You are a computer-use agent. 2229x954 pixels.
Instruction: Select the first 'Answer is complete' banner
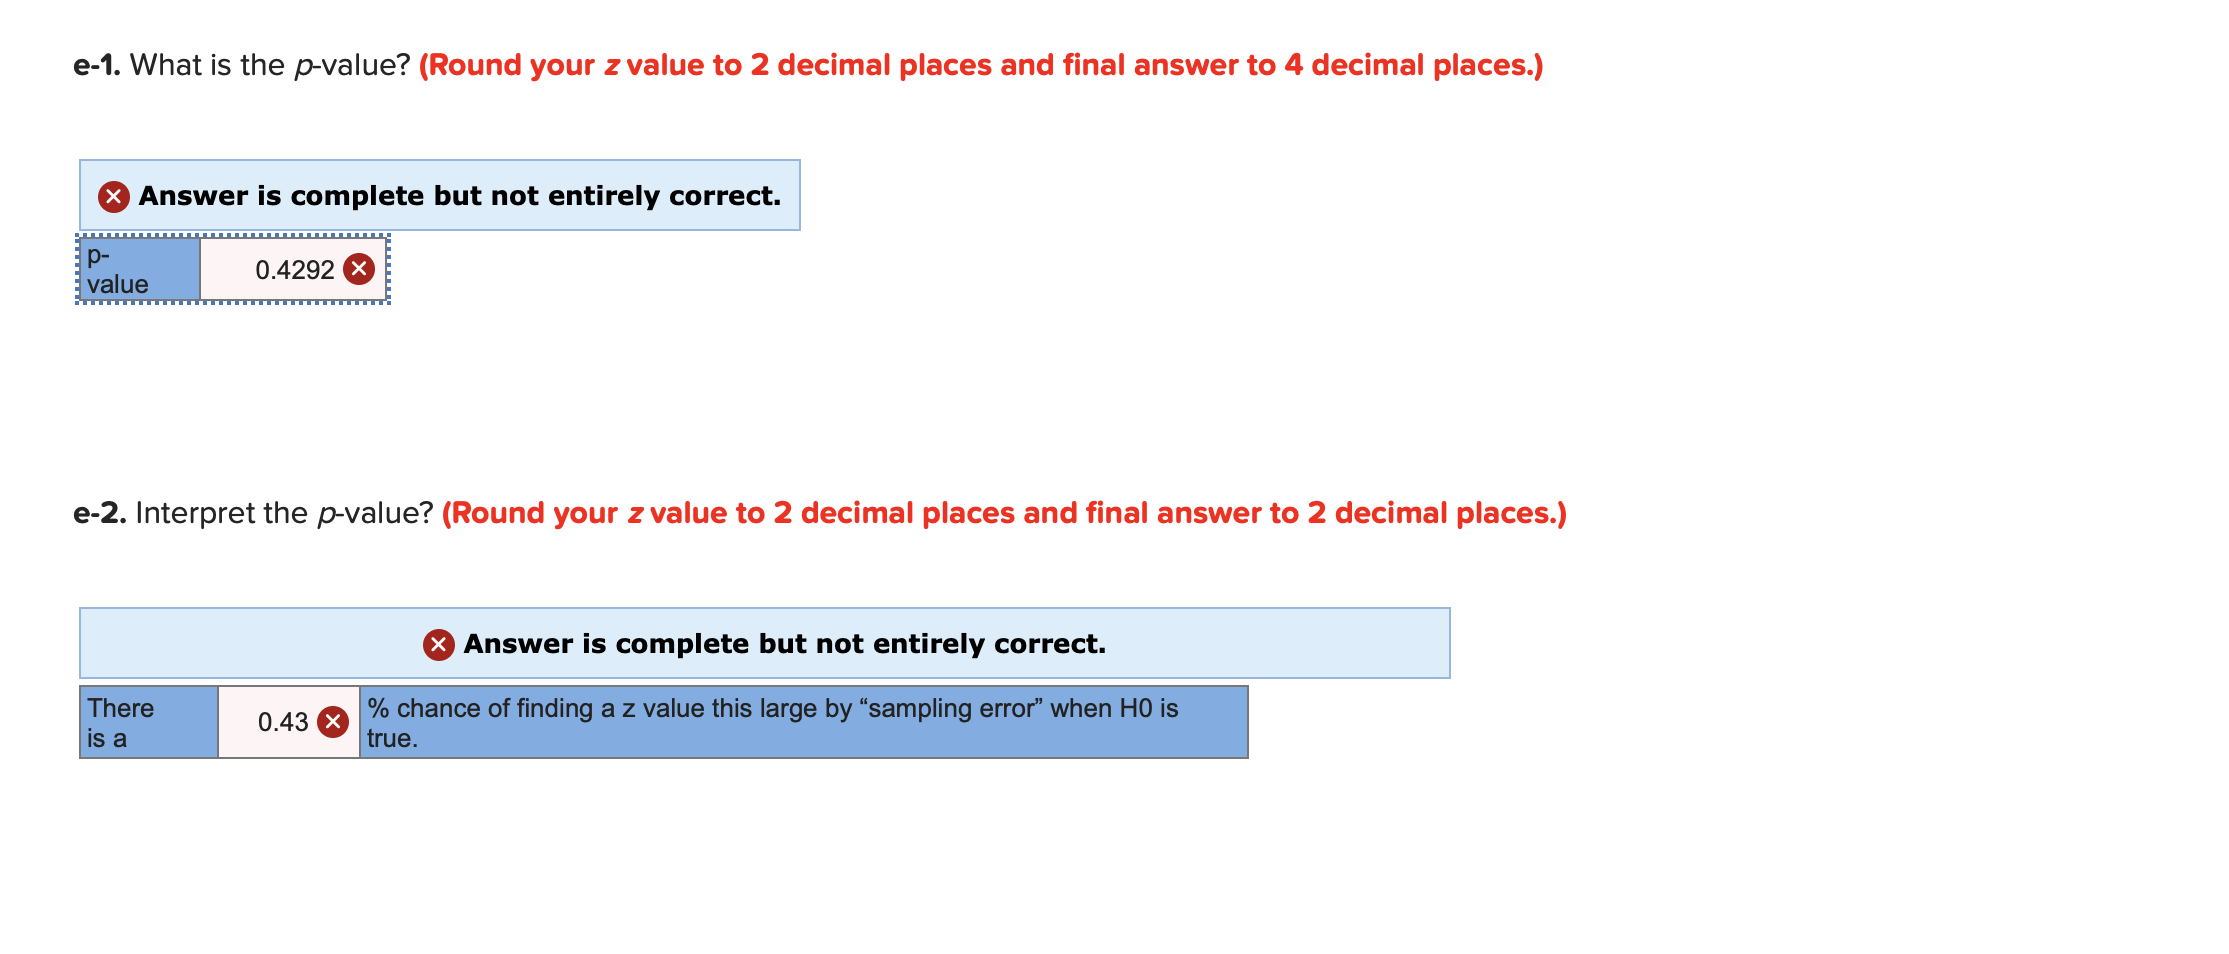click(x=440, y=196)
